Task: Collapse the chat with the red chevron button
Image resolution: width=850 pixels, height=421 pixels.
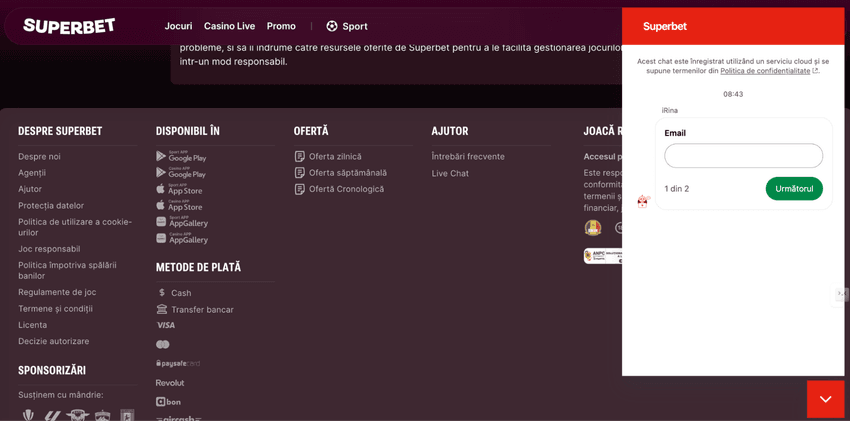Action: [826, 399]
